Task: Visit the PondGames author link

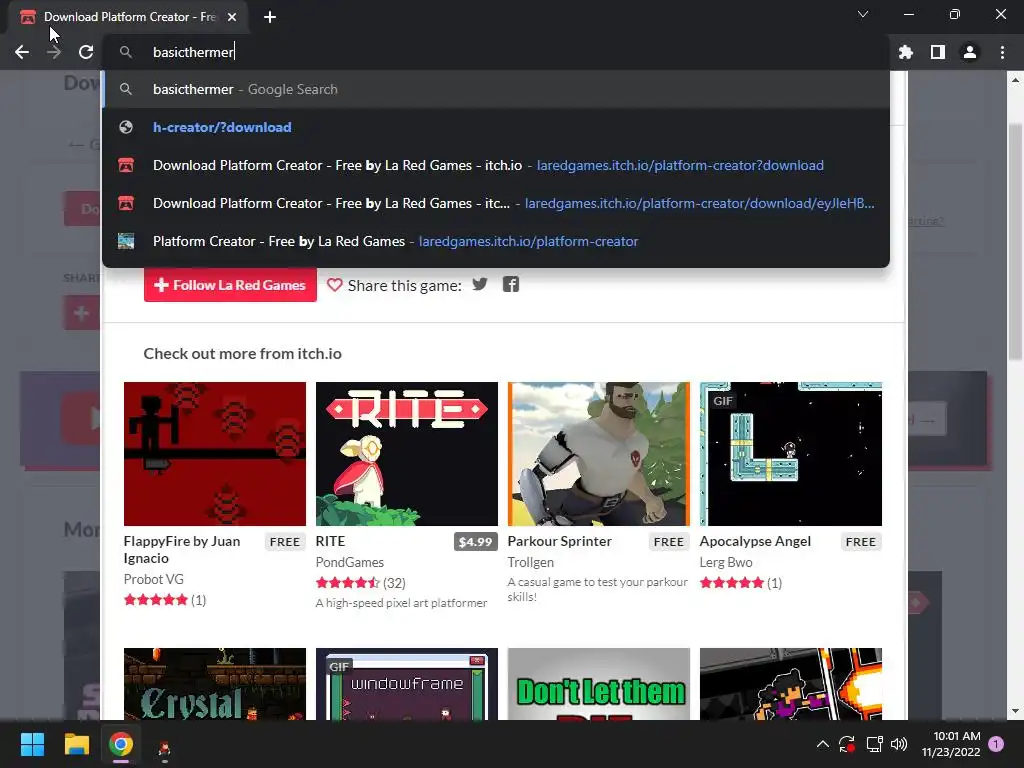Action: tap(349, 562)
